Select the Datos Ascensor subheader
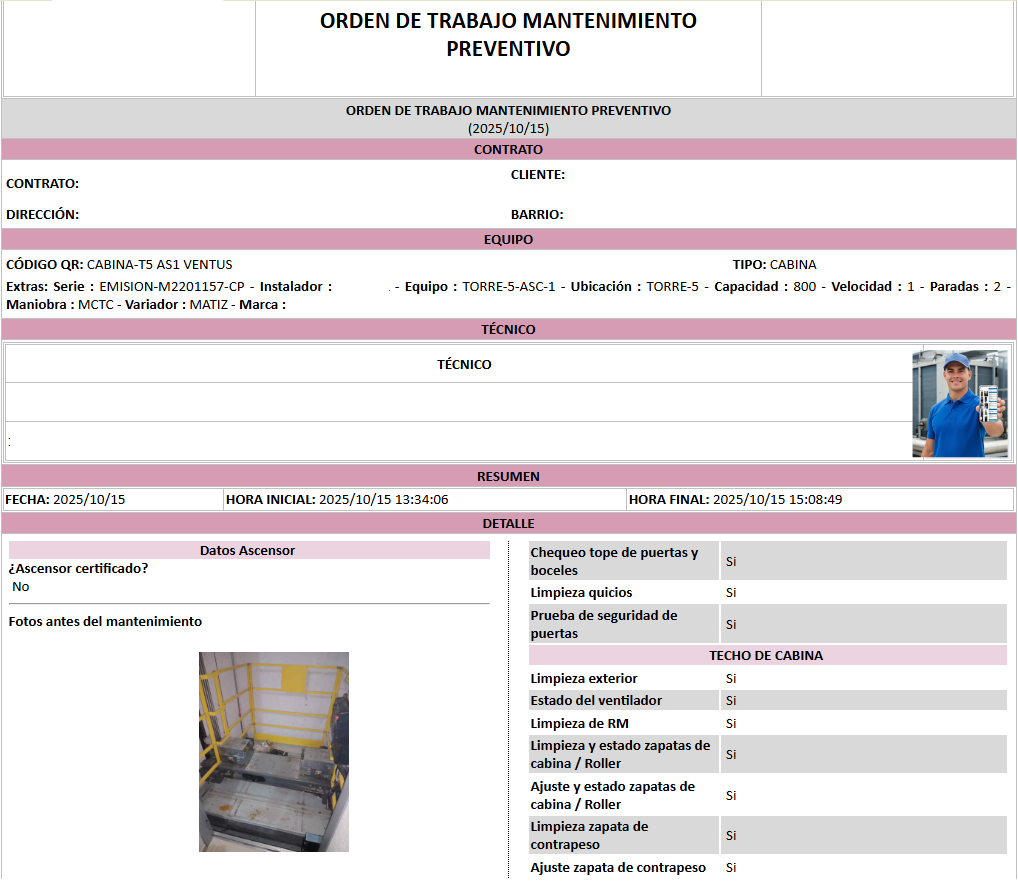The image size is (1018, 889). coord(248,551)
